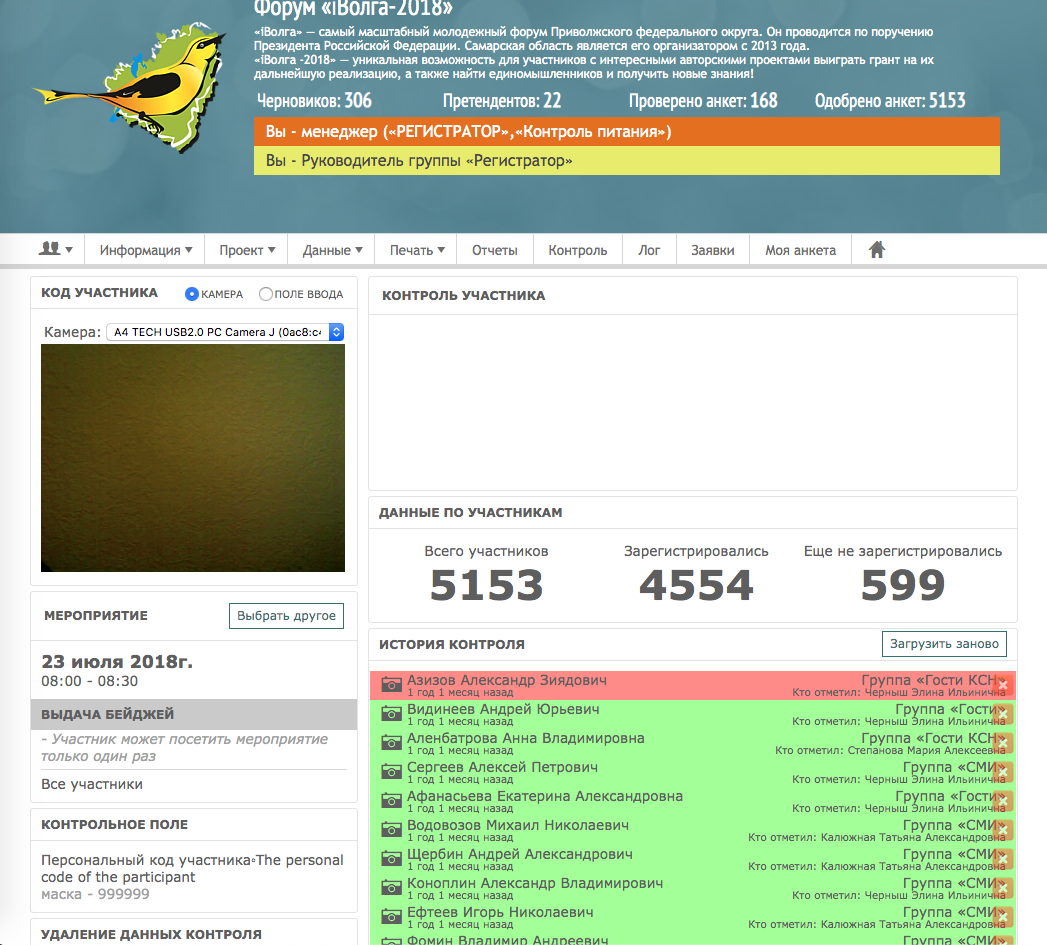Select the КАМЕРА radio option
Screen dimensions: 1047x945
(x=192, y=294)
